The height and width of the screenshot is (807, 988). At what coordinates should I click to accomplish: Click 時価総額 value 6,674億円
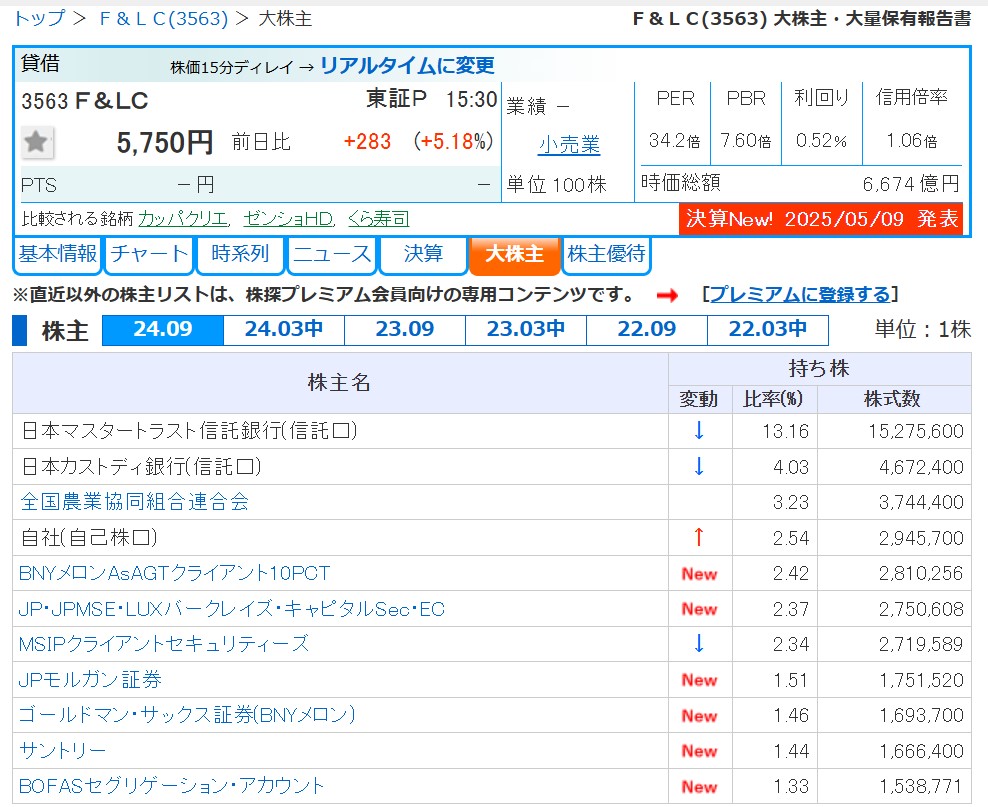911,184
